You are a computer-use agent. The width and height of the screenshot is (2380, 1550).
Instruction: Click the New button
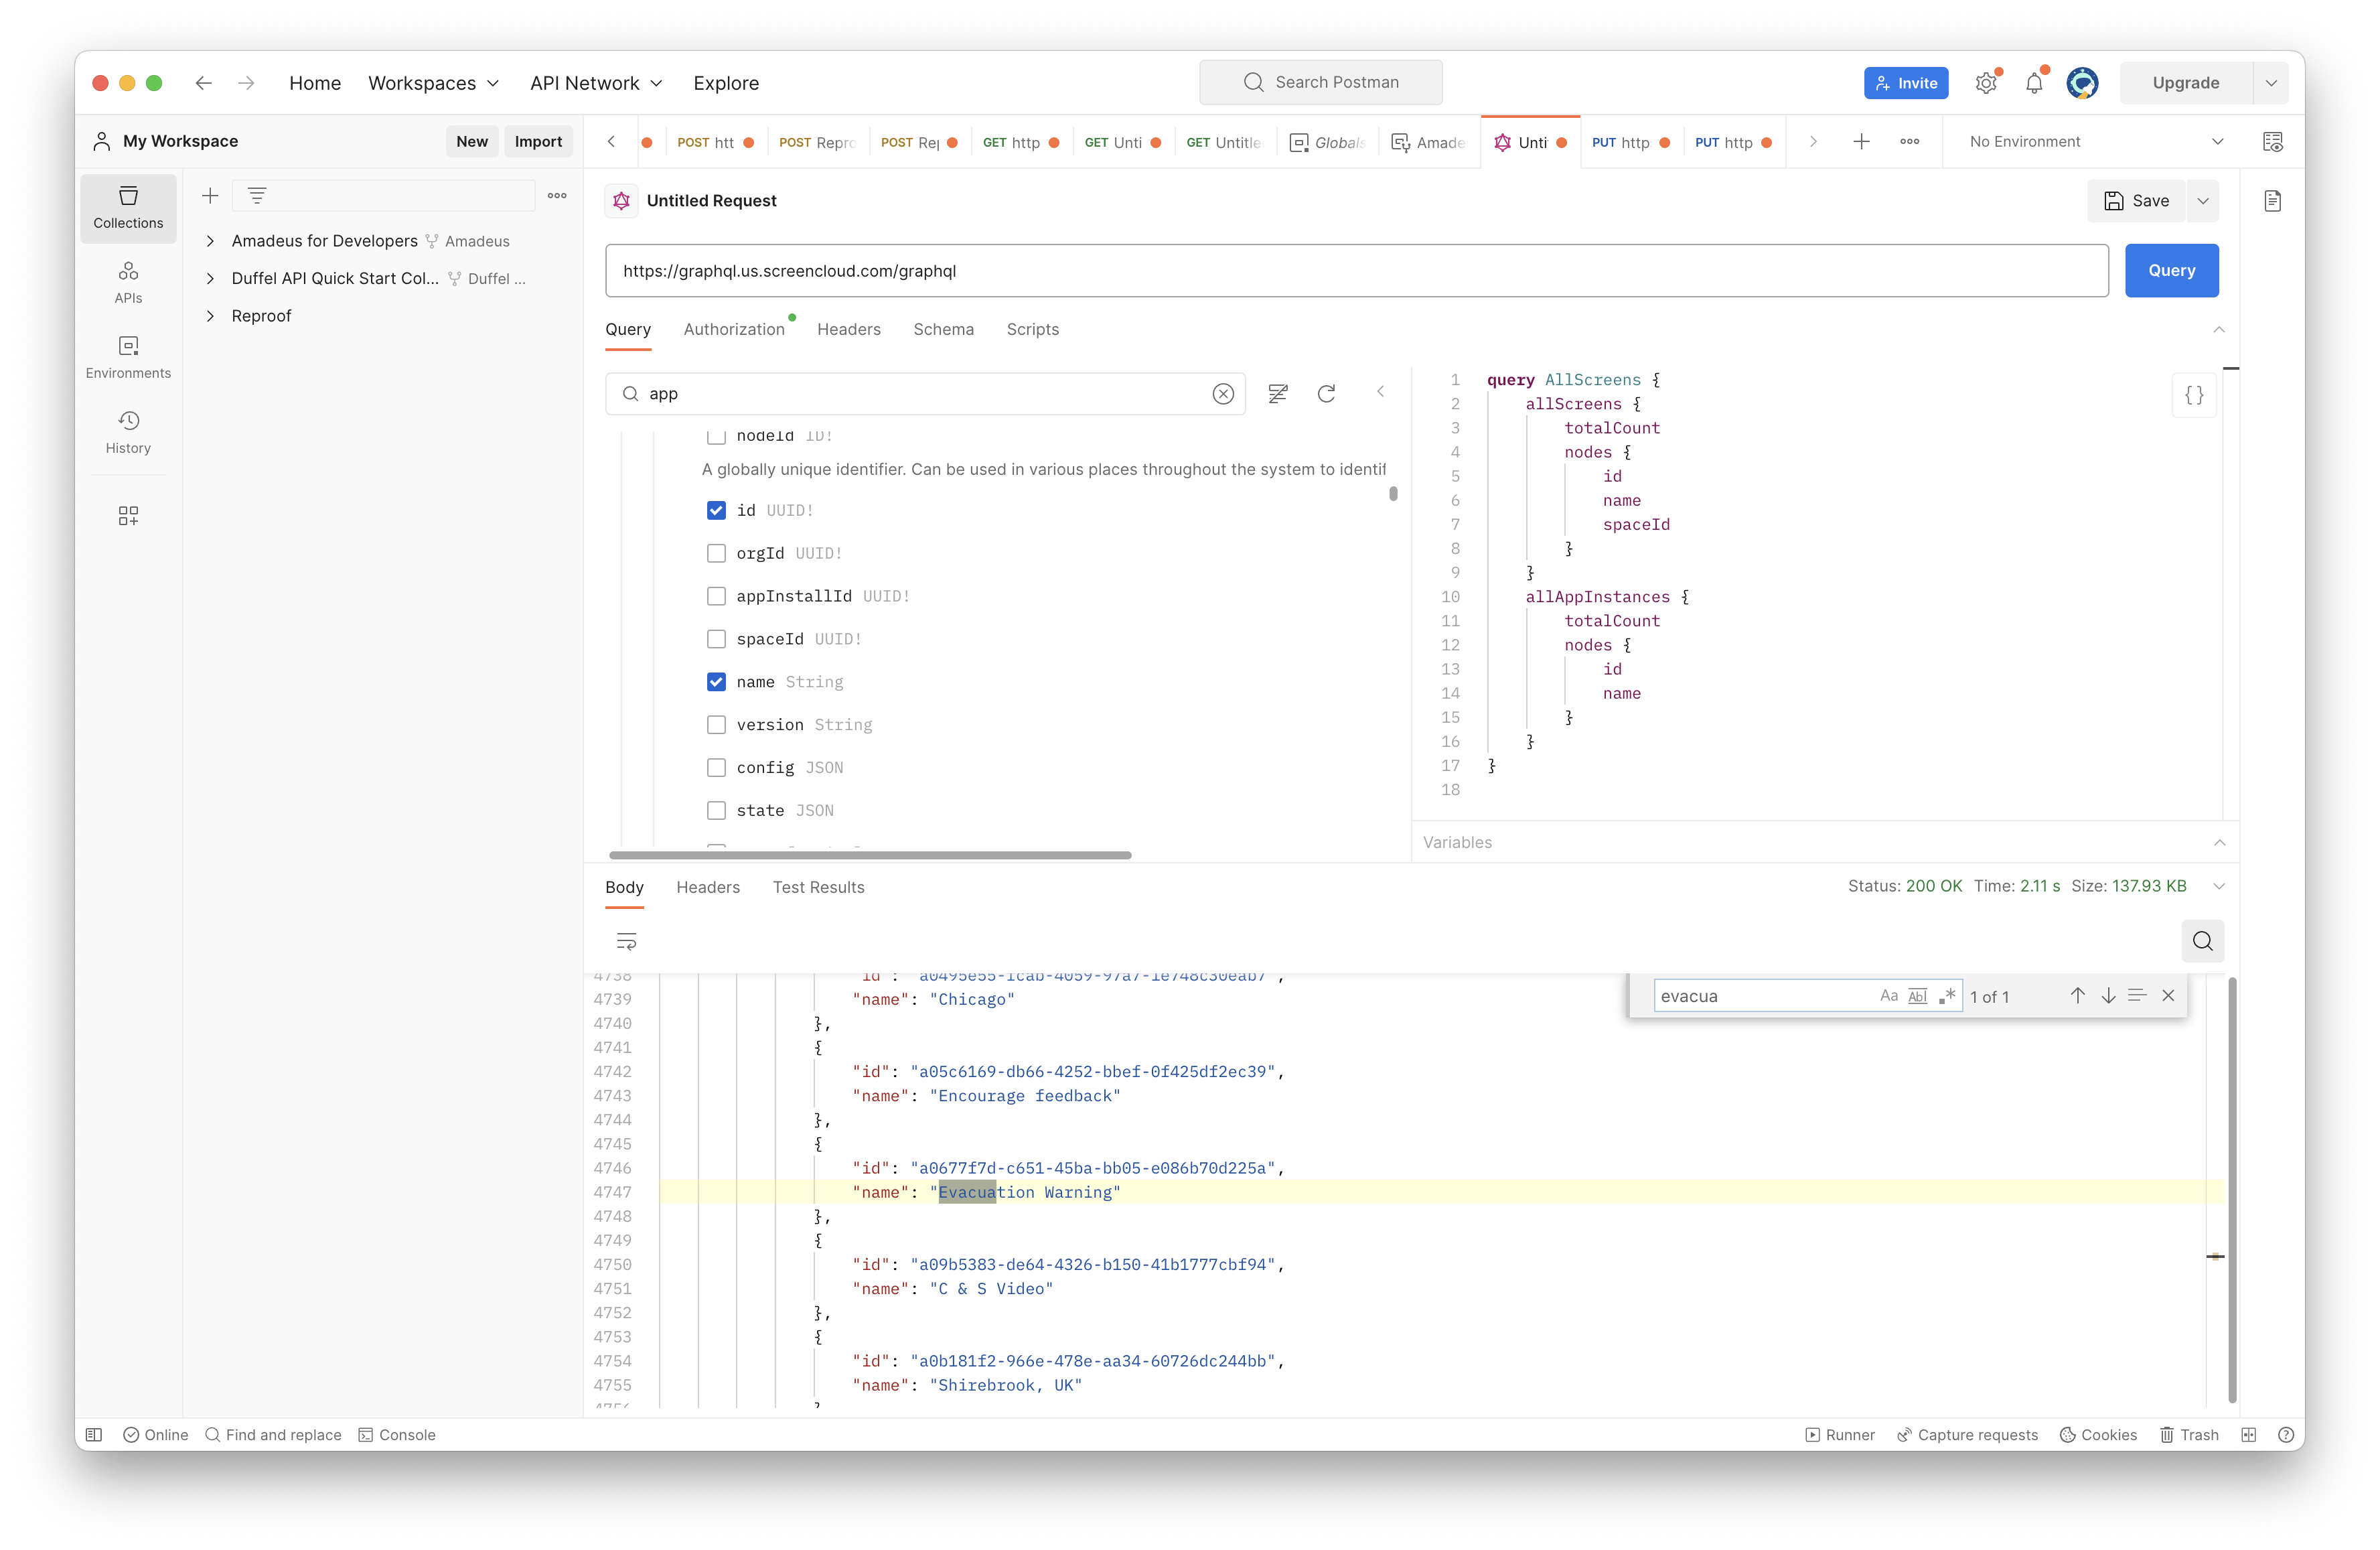(x=472, y=142)
